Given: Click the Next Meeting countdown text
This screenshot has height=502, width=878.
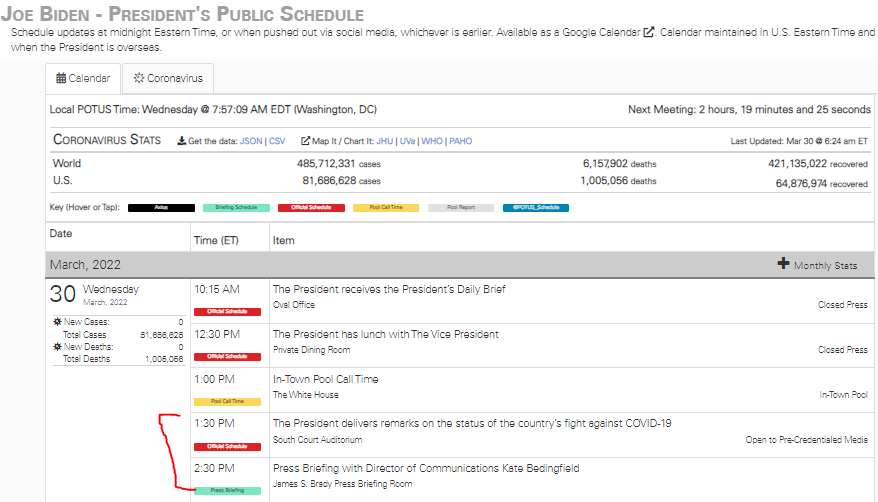Looking at the screenshot, I should [x=749, y=109].
